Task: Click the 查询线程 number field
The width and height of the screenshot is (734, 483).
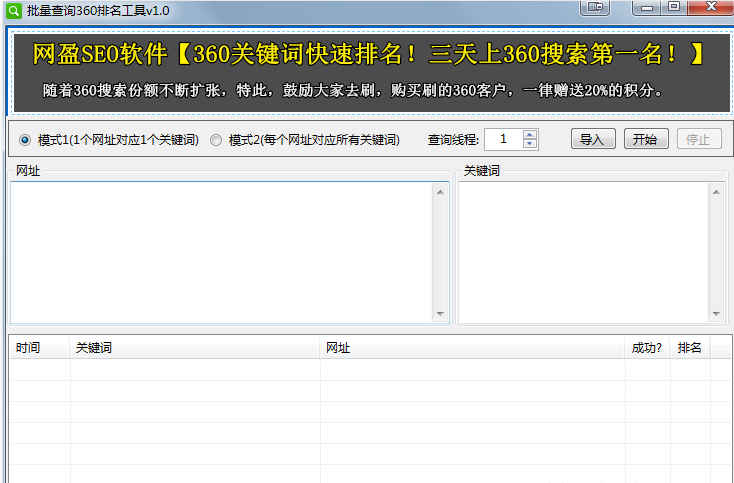Action: tap(503, 139)
